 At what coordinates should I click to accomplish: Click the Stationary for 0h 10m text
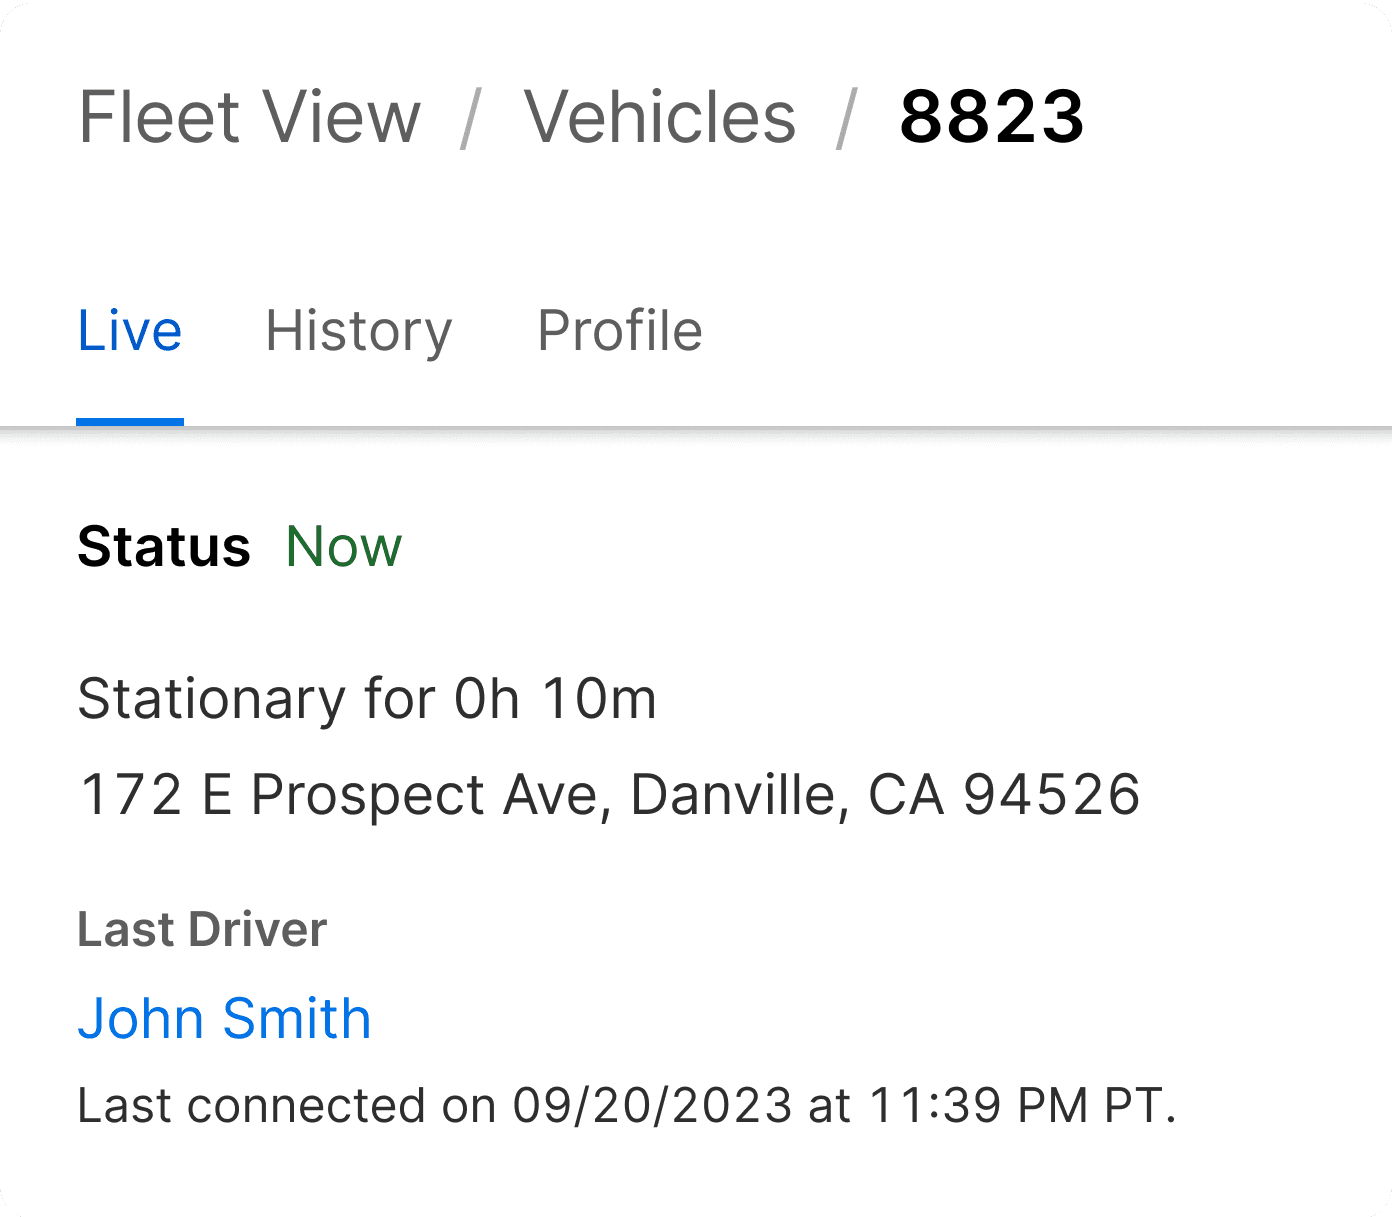tap(367, 698)
